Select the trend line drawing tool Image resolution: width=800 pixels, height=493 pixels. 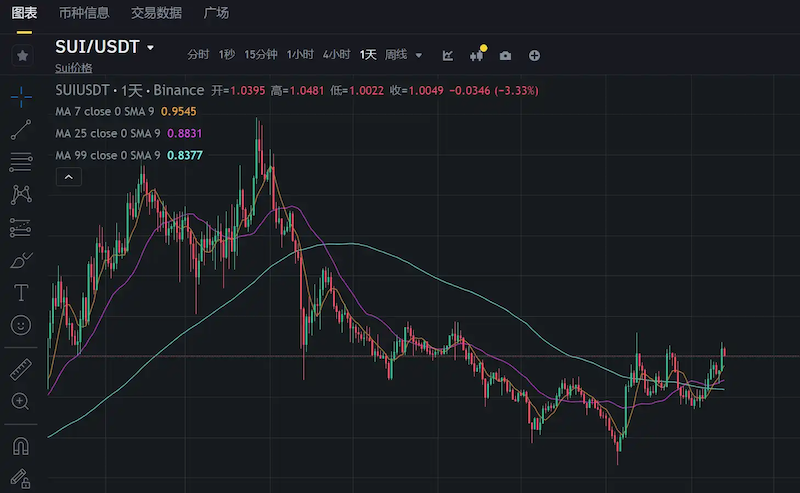pyautogui.click(x=20, y=129)
